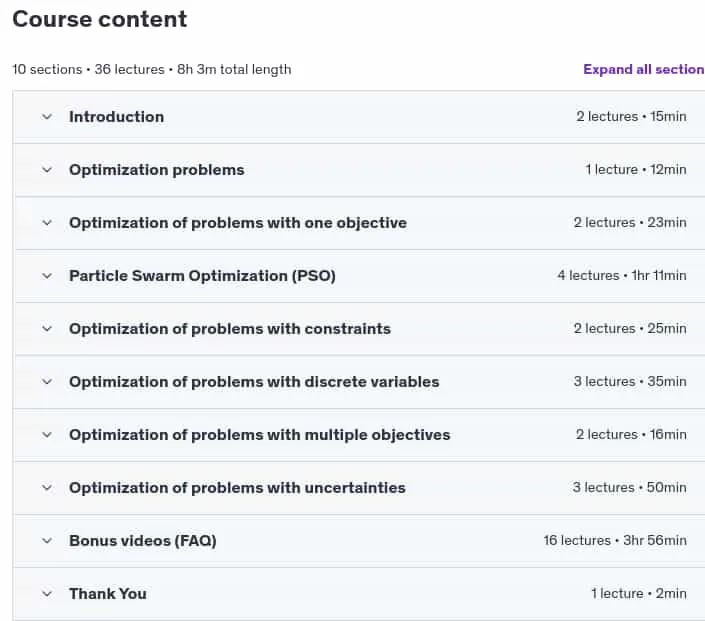Expand chevron beside uncertainties section
Image resolution: width=705 pixels, height=621 pixels.
point(47,488)
